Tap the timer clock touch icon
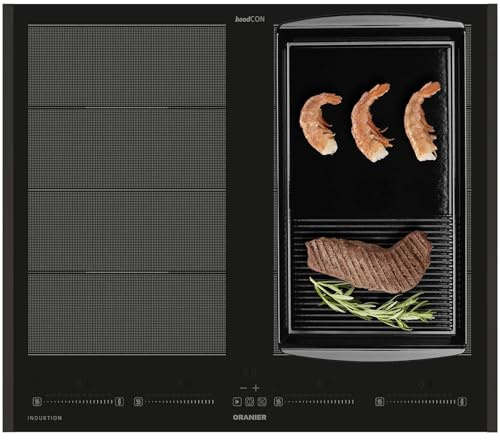500x440 pixels. 249,402
